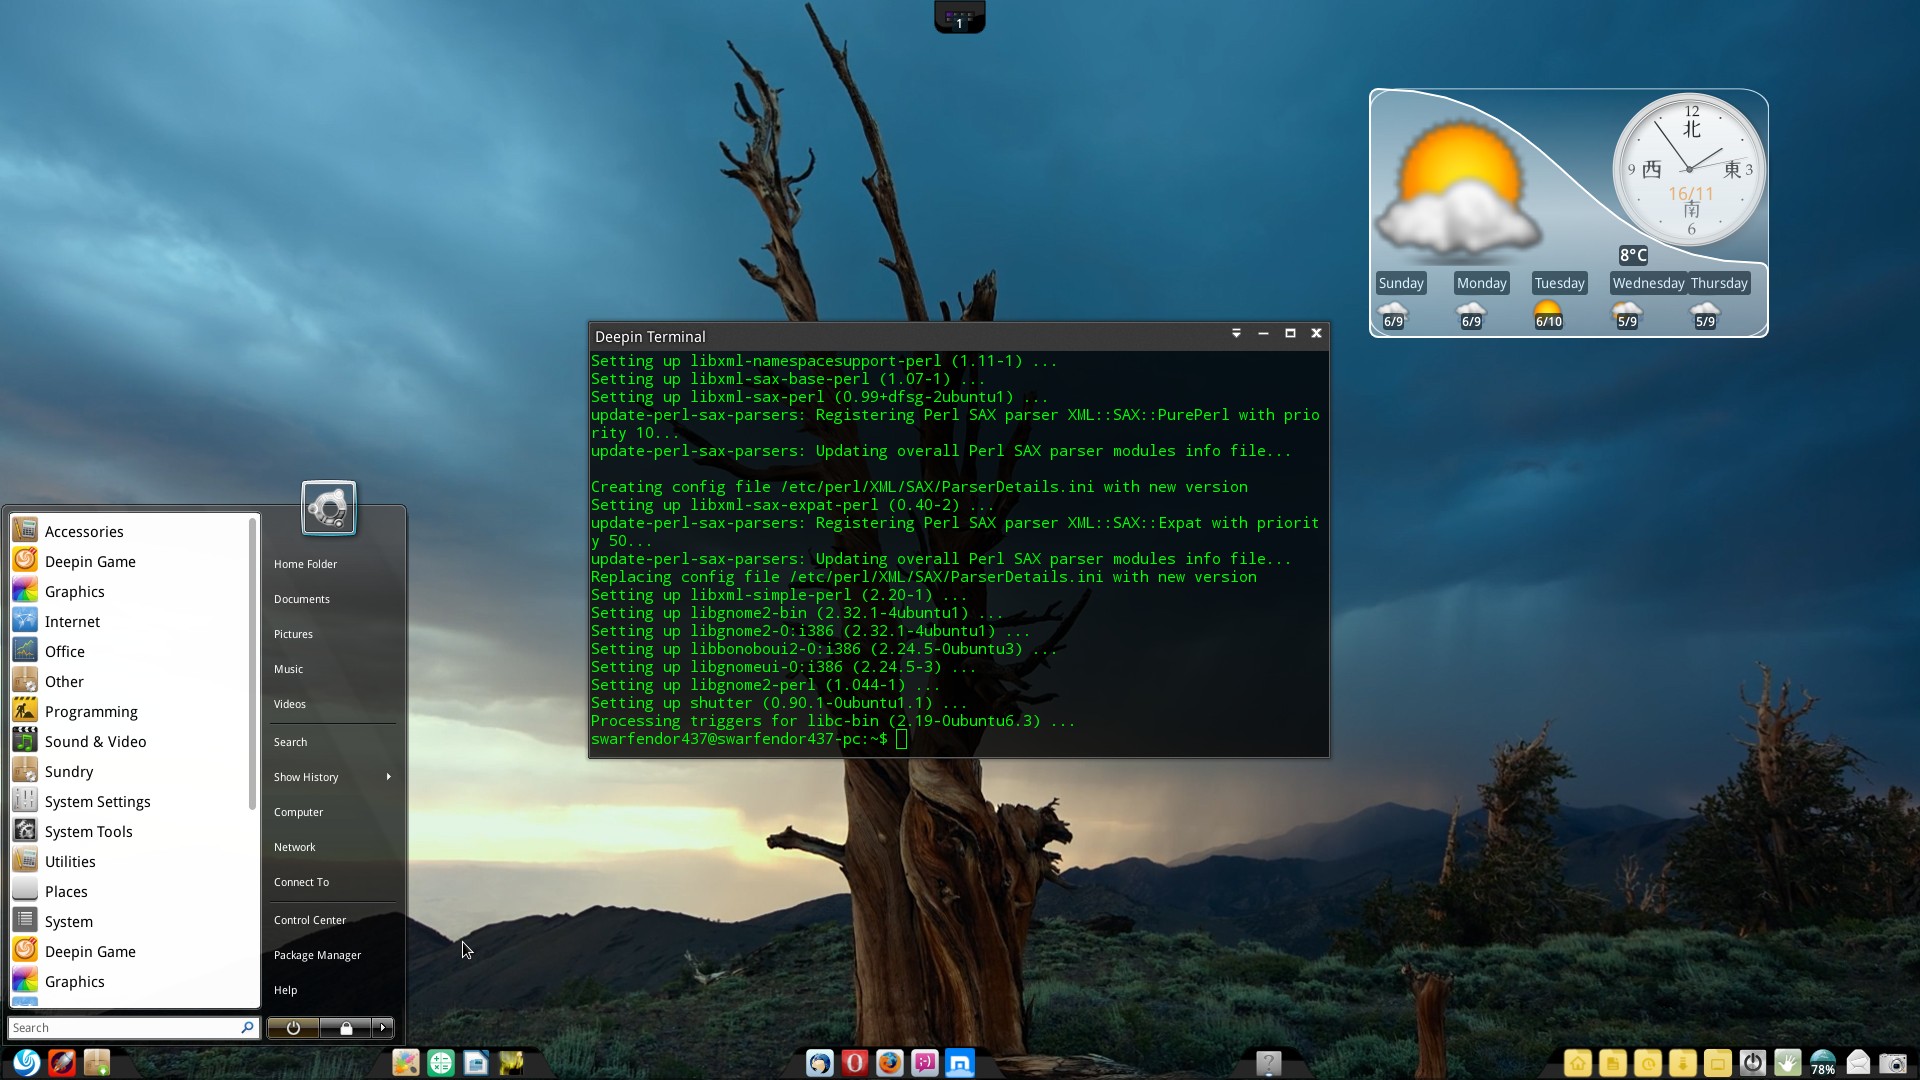
Task: Expand the arrow beside the lock button
Action: 383,1028
